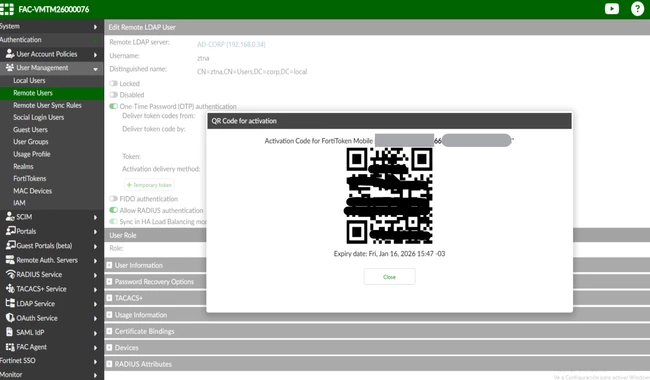The image size is (650, 380).
Task: Click the SAML IdP icon
Action: click(x=10, y=332)
